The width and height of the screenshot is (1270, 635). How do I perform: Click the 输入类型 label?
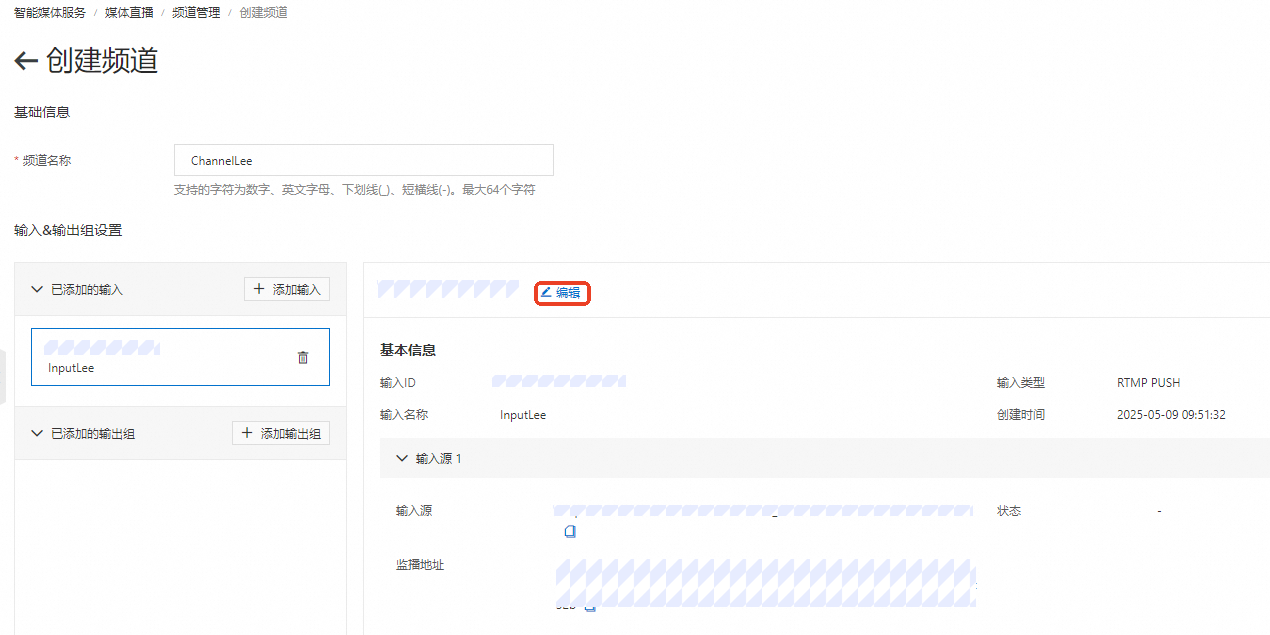(1021, 383)
